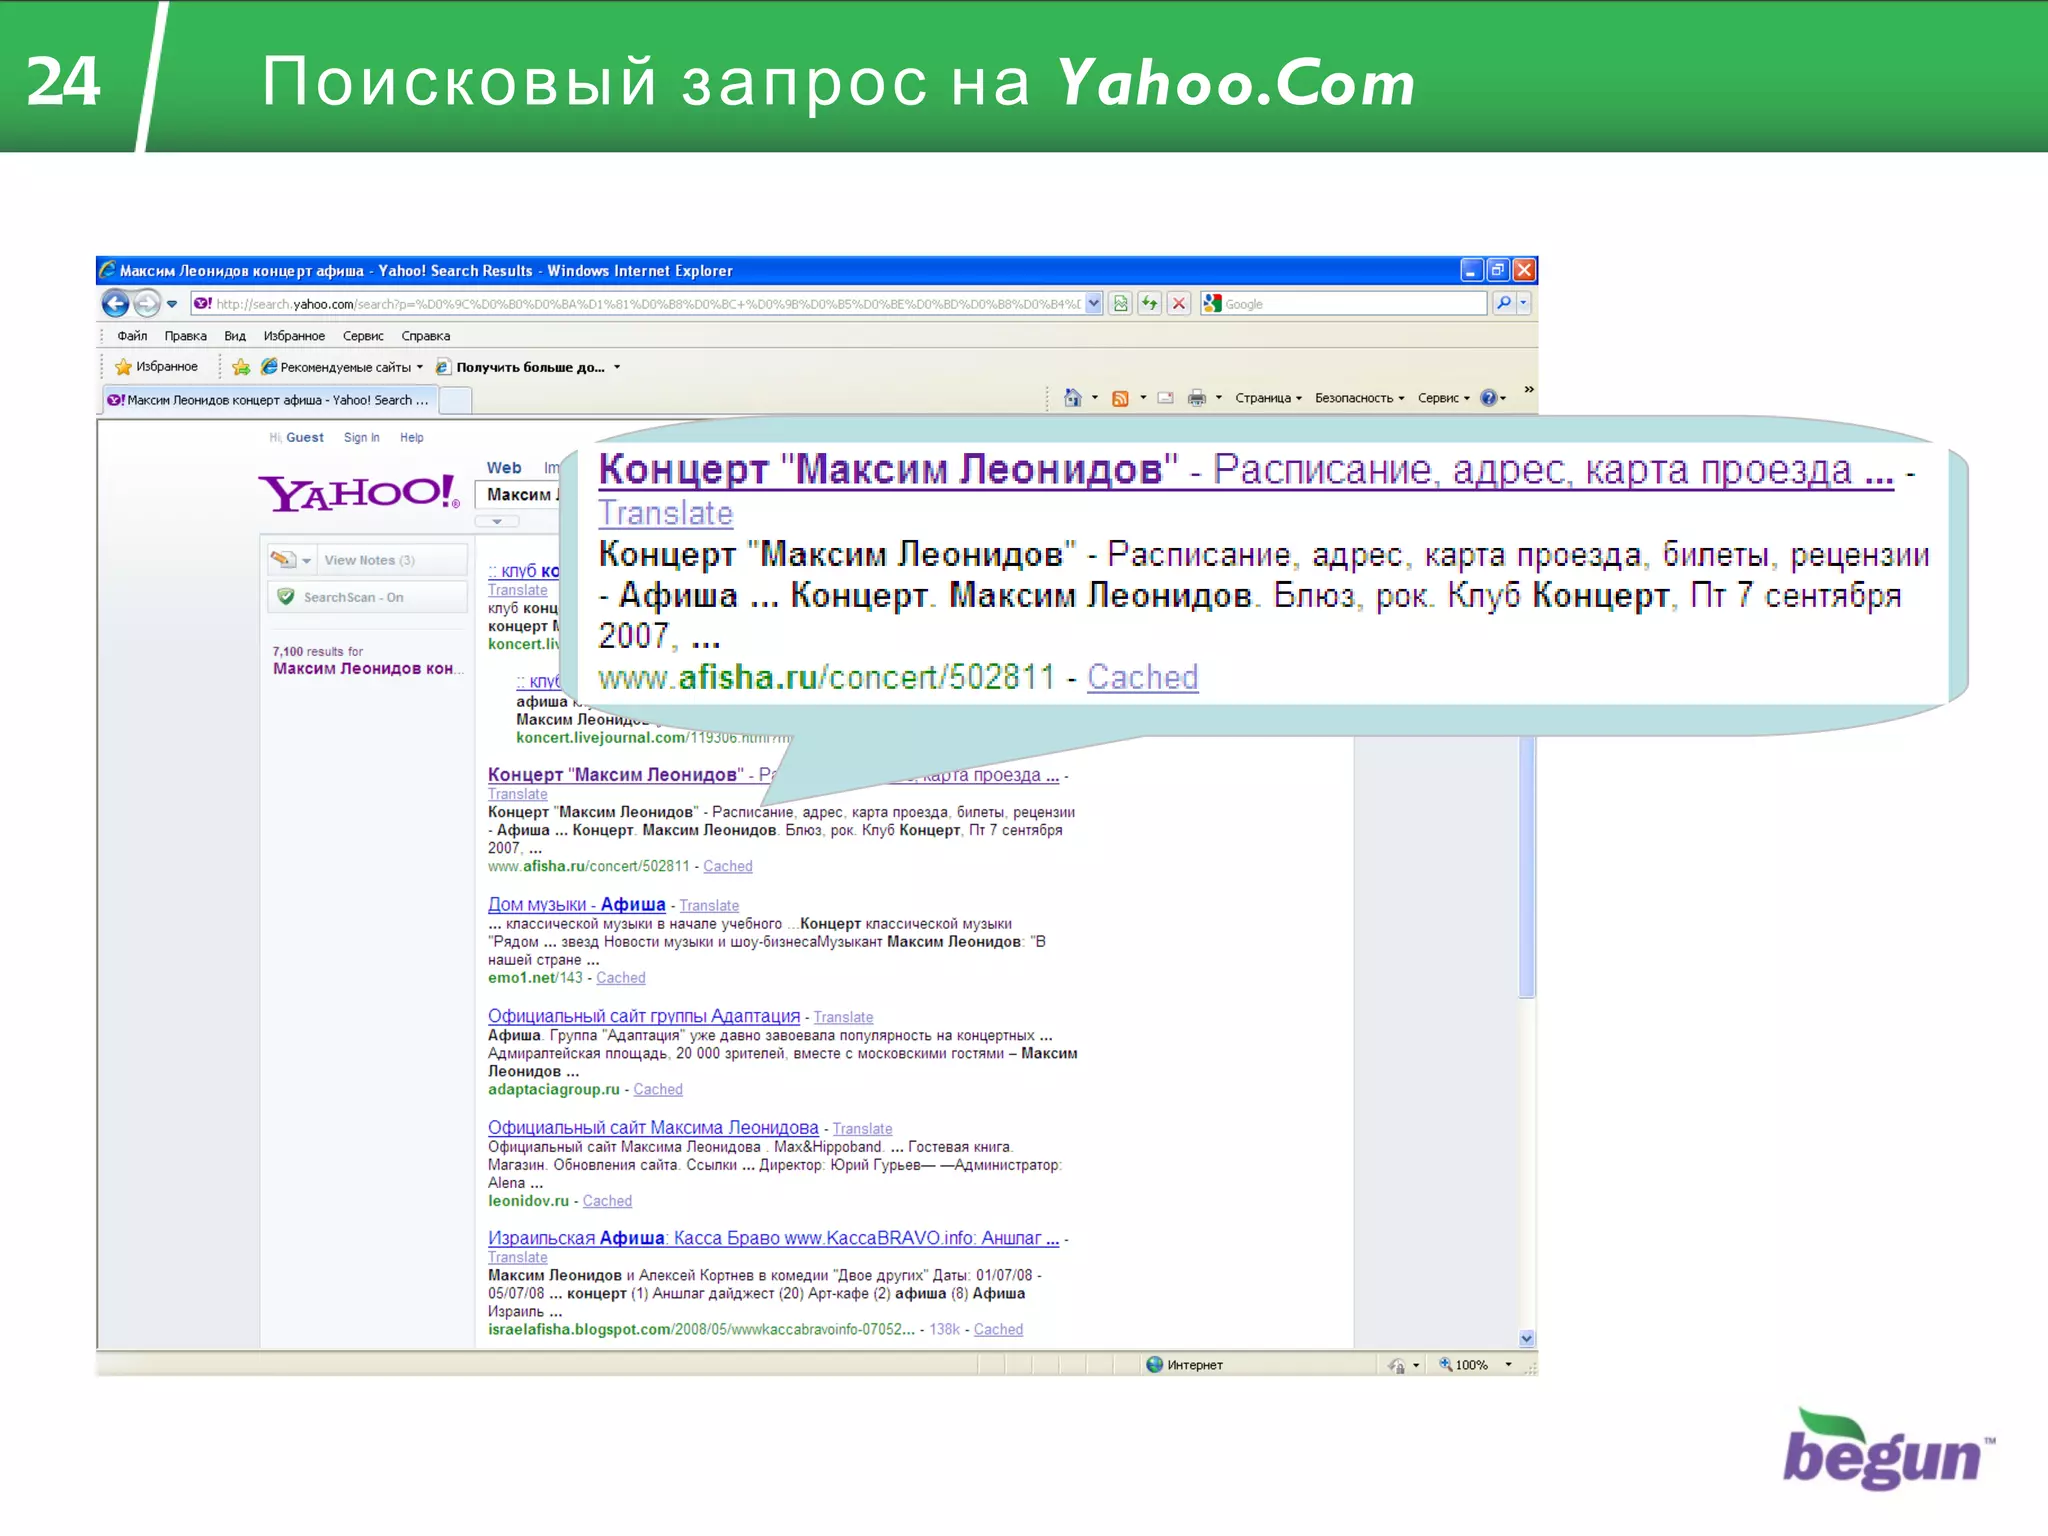
Task: Open the Сервис command bar dropdown
Action: (1443, 398)
